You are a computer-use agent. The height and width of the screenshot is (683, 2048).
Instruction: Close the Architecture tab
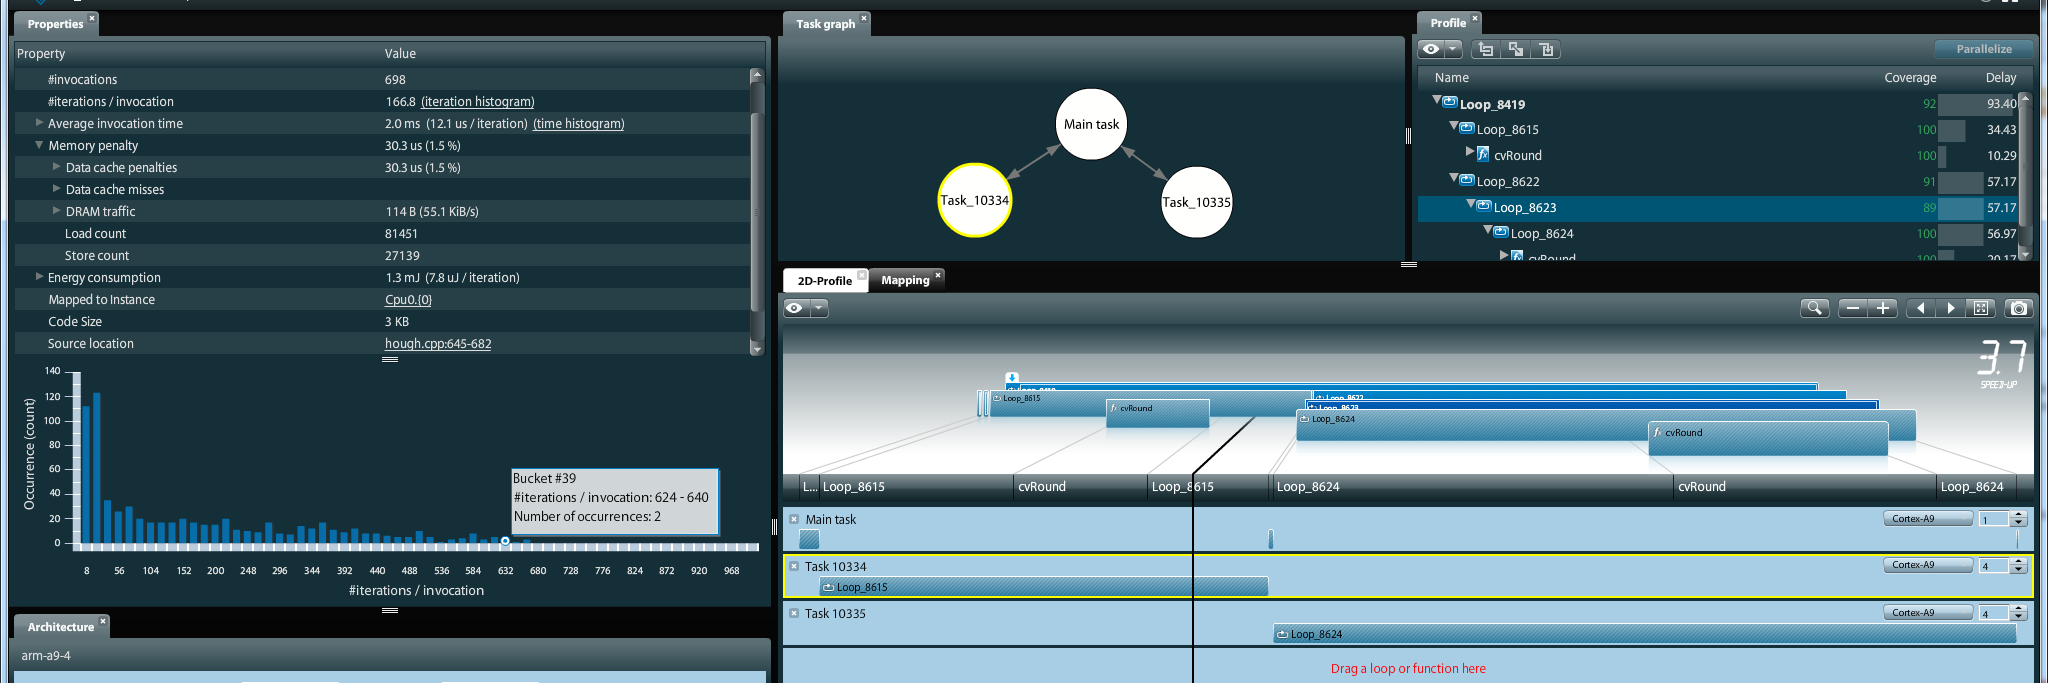click(x=102, y=621)
